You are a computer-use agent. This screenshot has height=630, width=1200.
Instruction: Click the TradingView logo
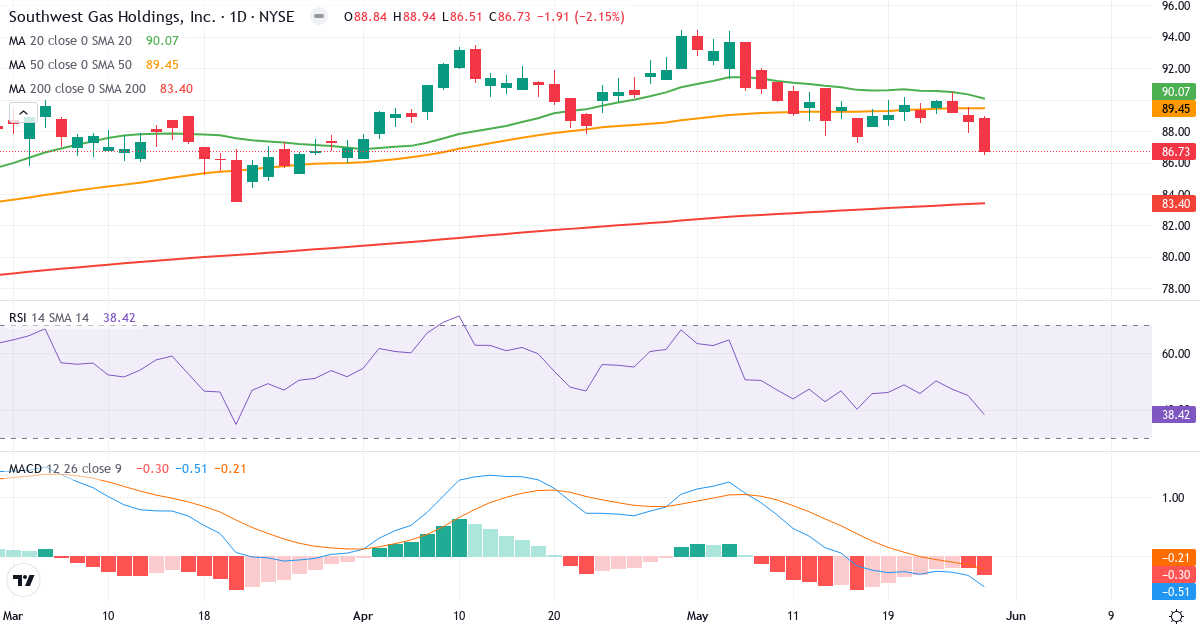24,580
